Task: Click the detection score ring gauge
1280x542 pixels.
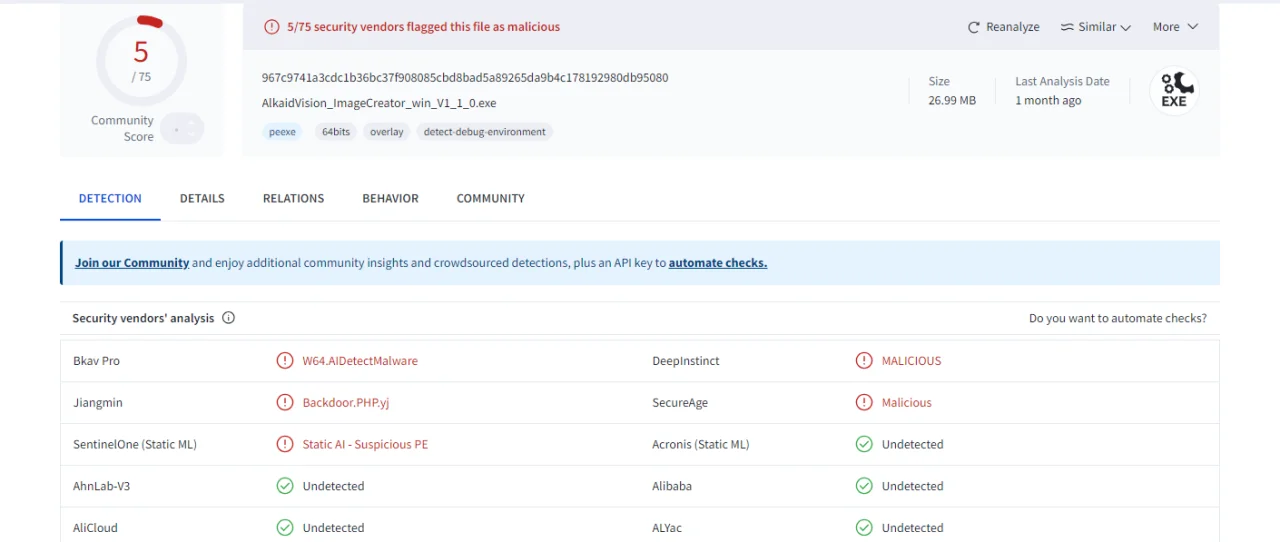Action: (x=141, y=60)
